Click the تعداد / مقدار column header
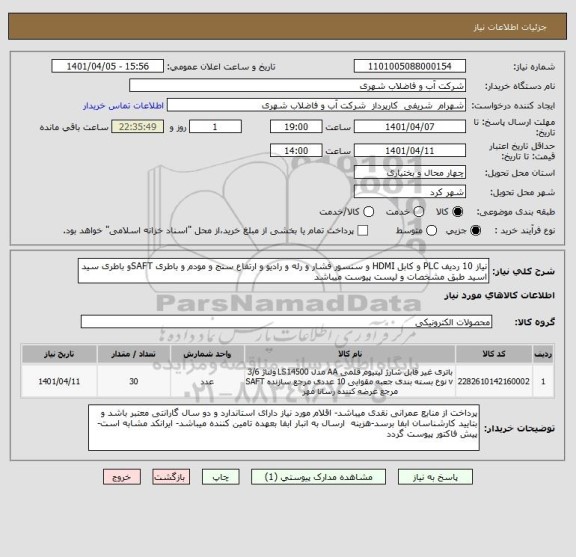Viewport: 576px width, 557px height. pos(133,354)
